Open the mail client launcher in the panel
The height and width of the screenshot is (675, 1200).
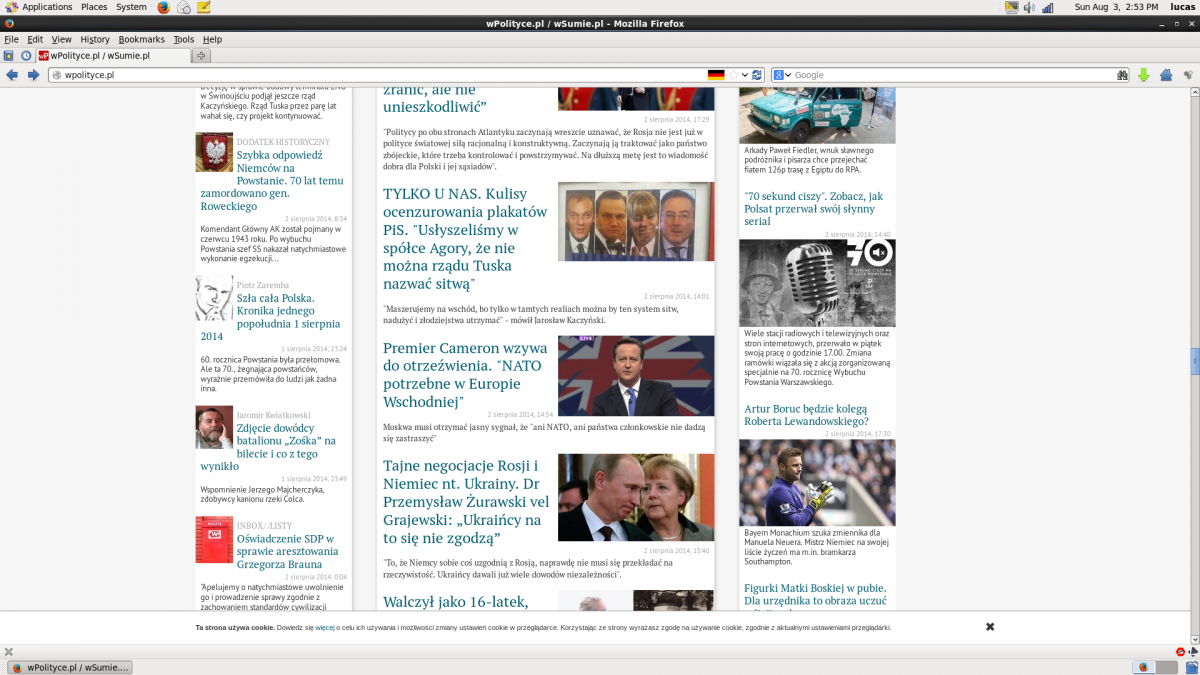pyautogui.click(x=184, y=7)
